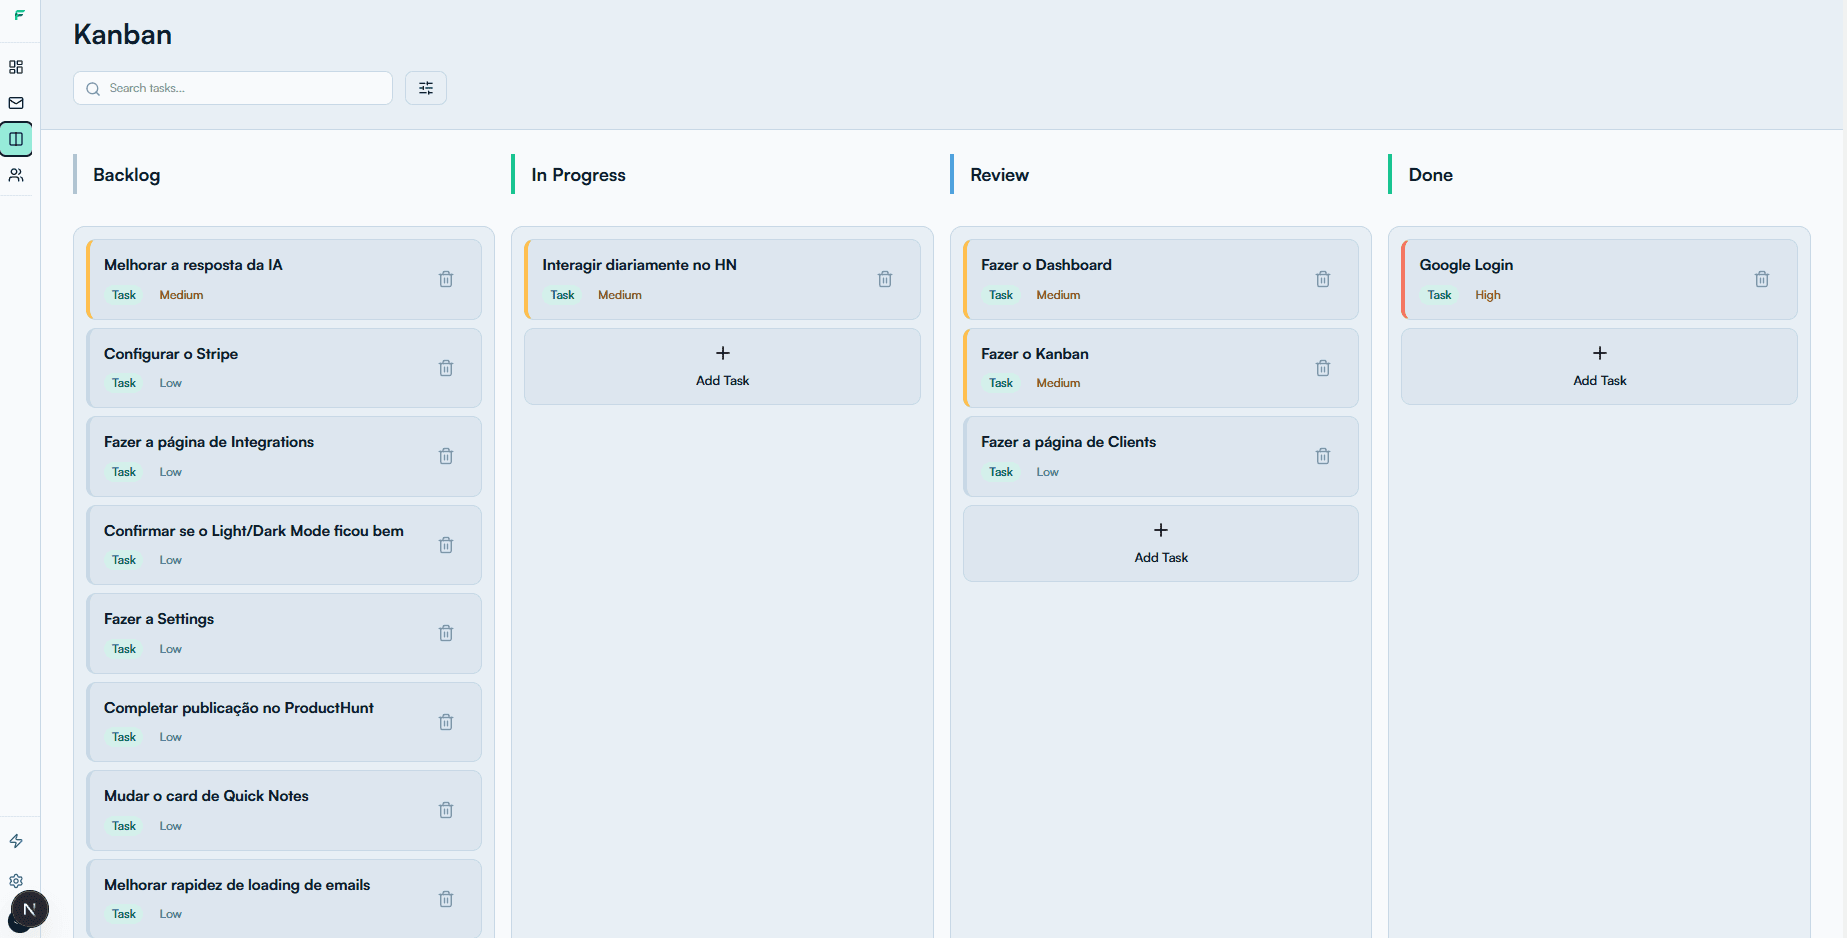
Task: Open 'Interagir diariamente no HN' card
Action: pyautogui.click(x=722, y=279)
